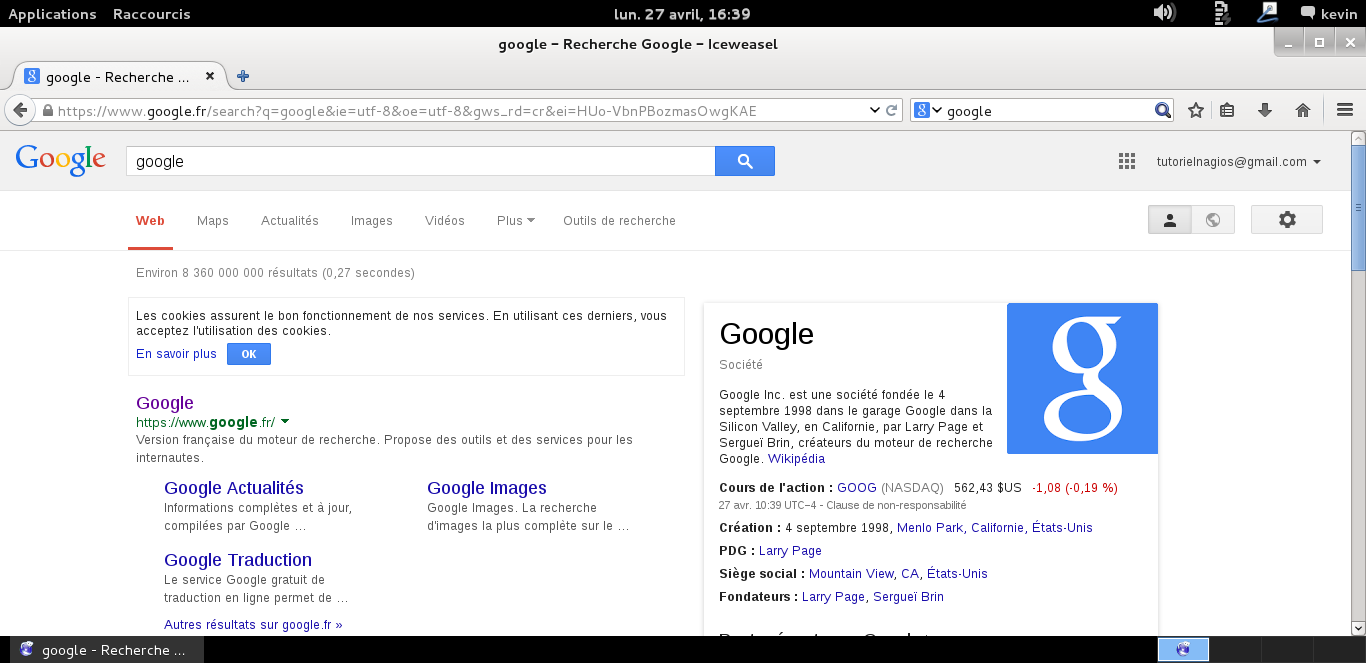Click the California link
This screenshot has height=663, width=1366.
tap(997, 528)
